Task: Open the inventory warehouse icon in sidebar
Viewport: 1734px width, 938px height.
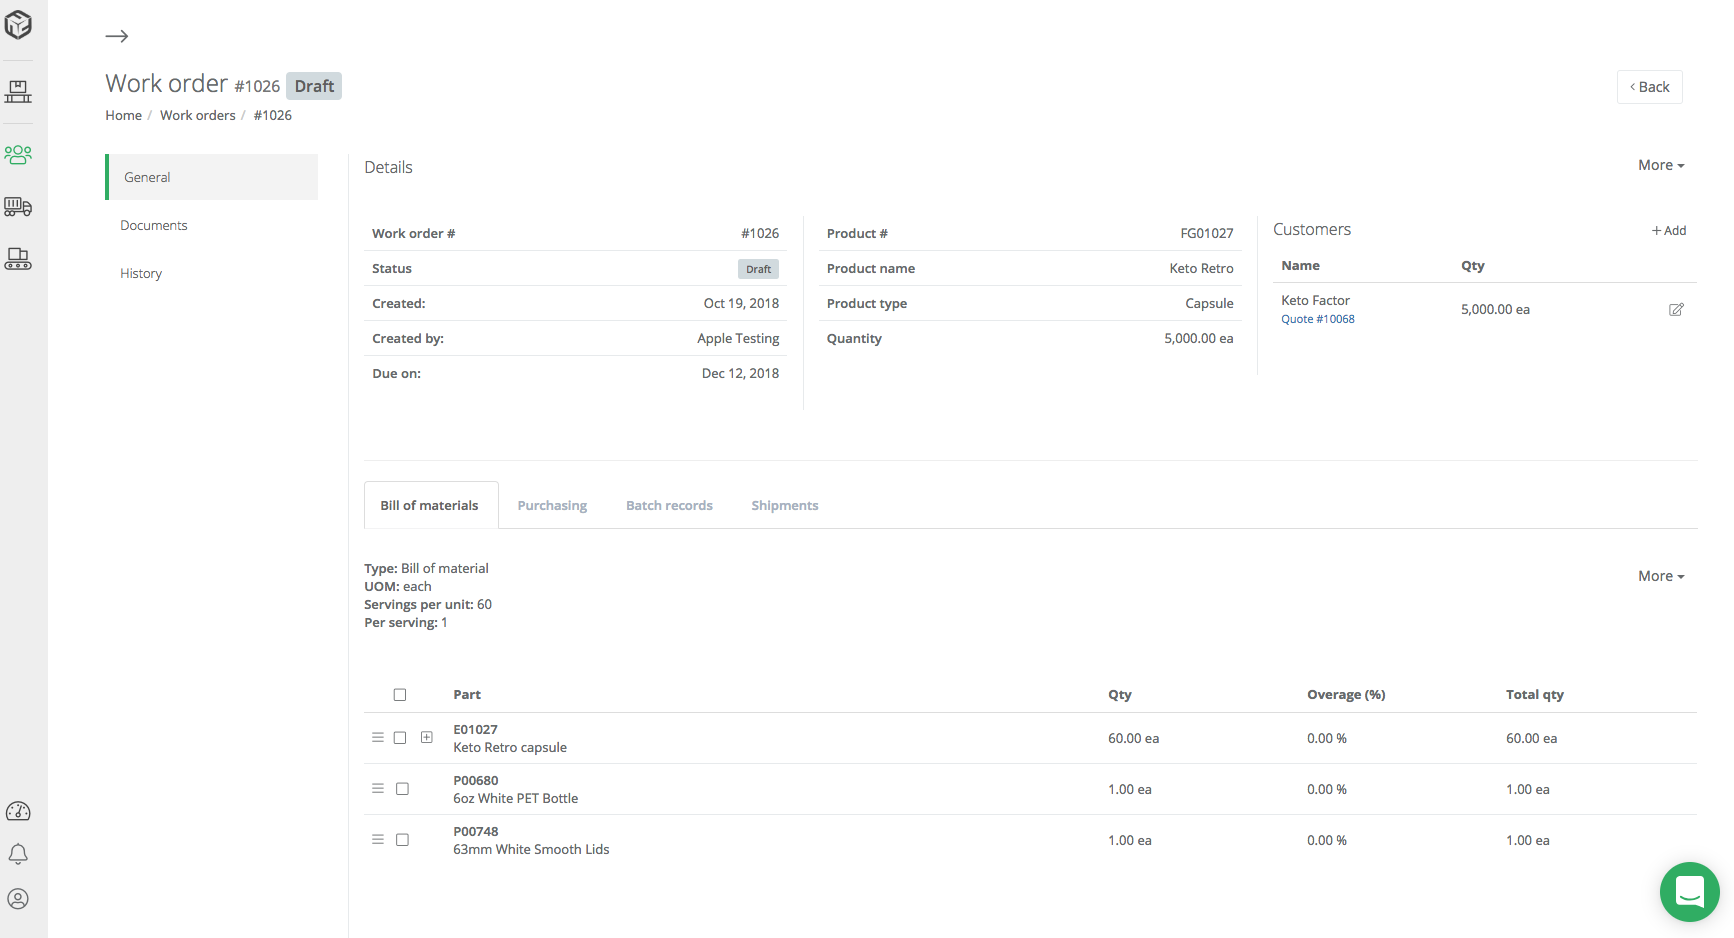Action: click(x=18, y=90)
